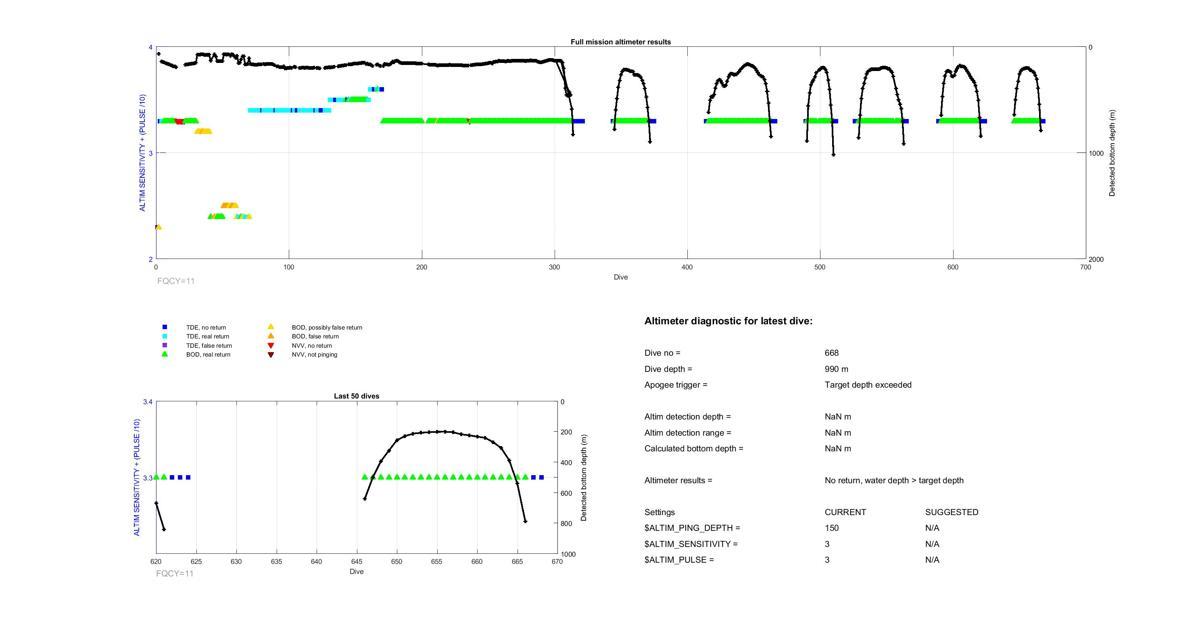Click the cyan square marker for TDE, real return

pos(165,336)
